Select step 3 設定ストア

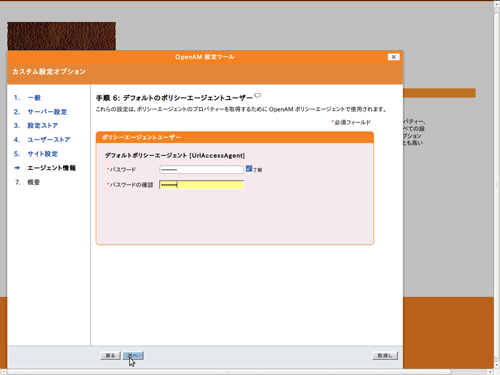point(43,126)
